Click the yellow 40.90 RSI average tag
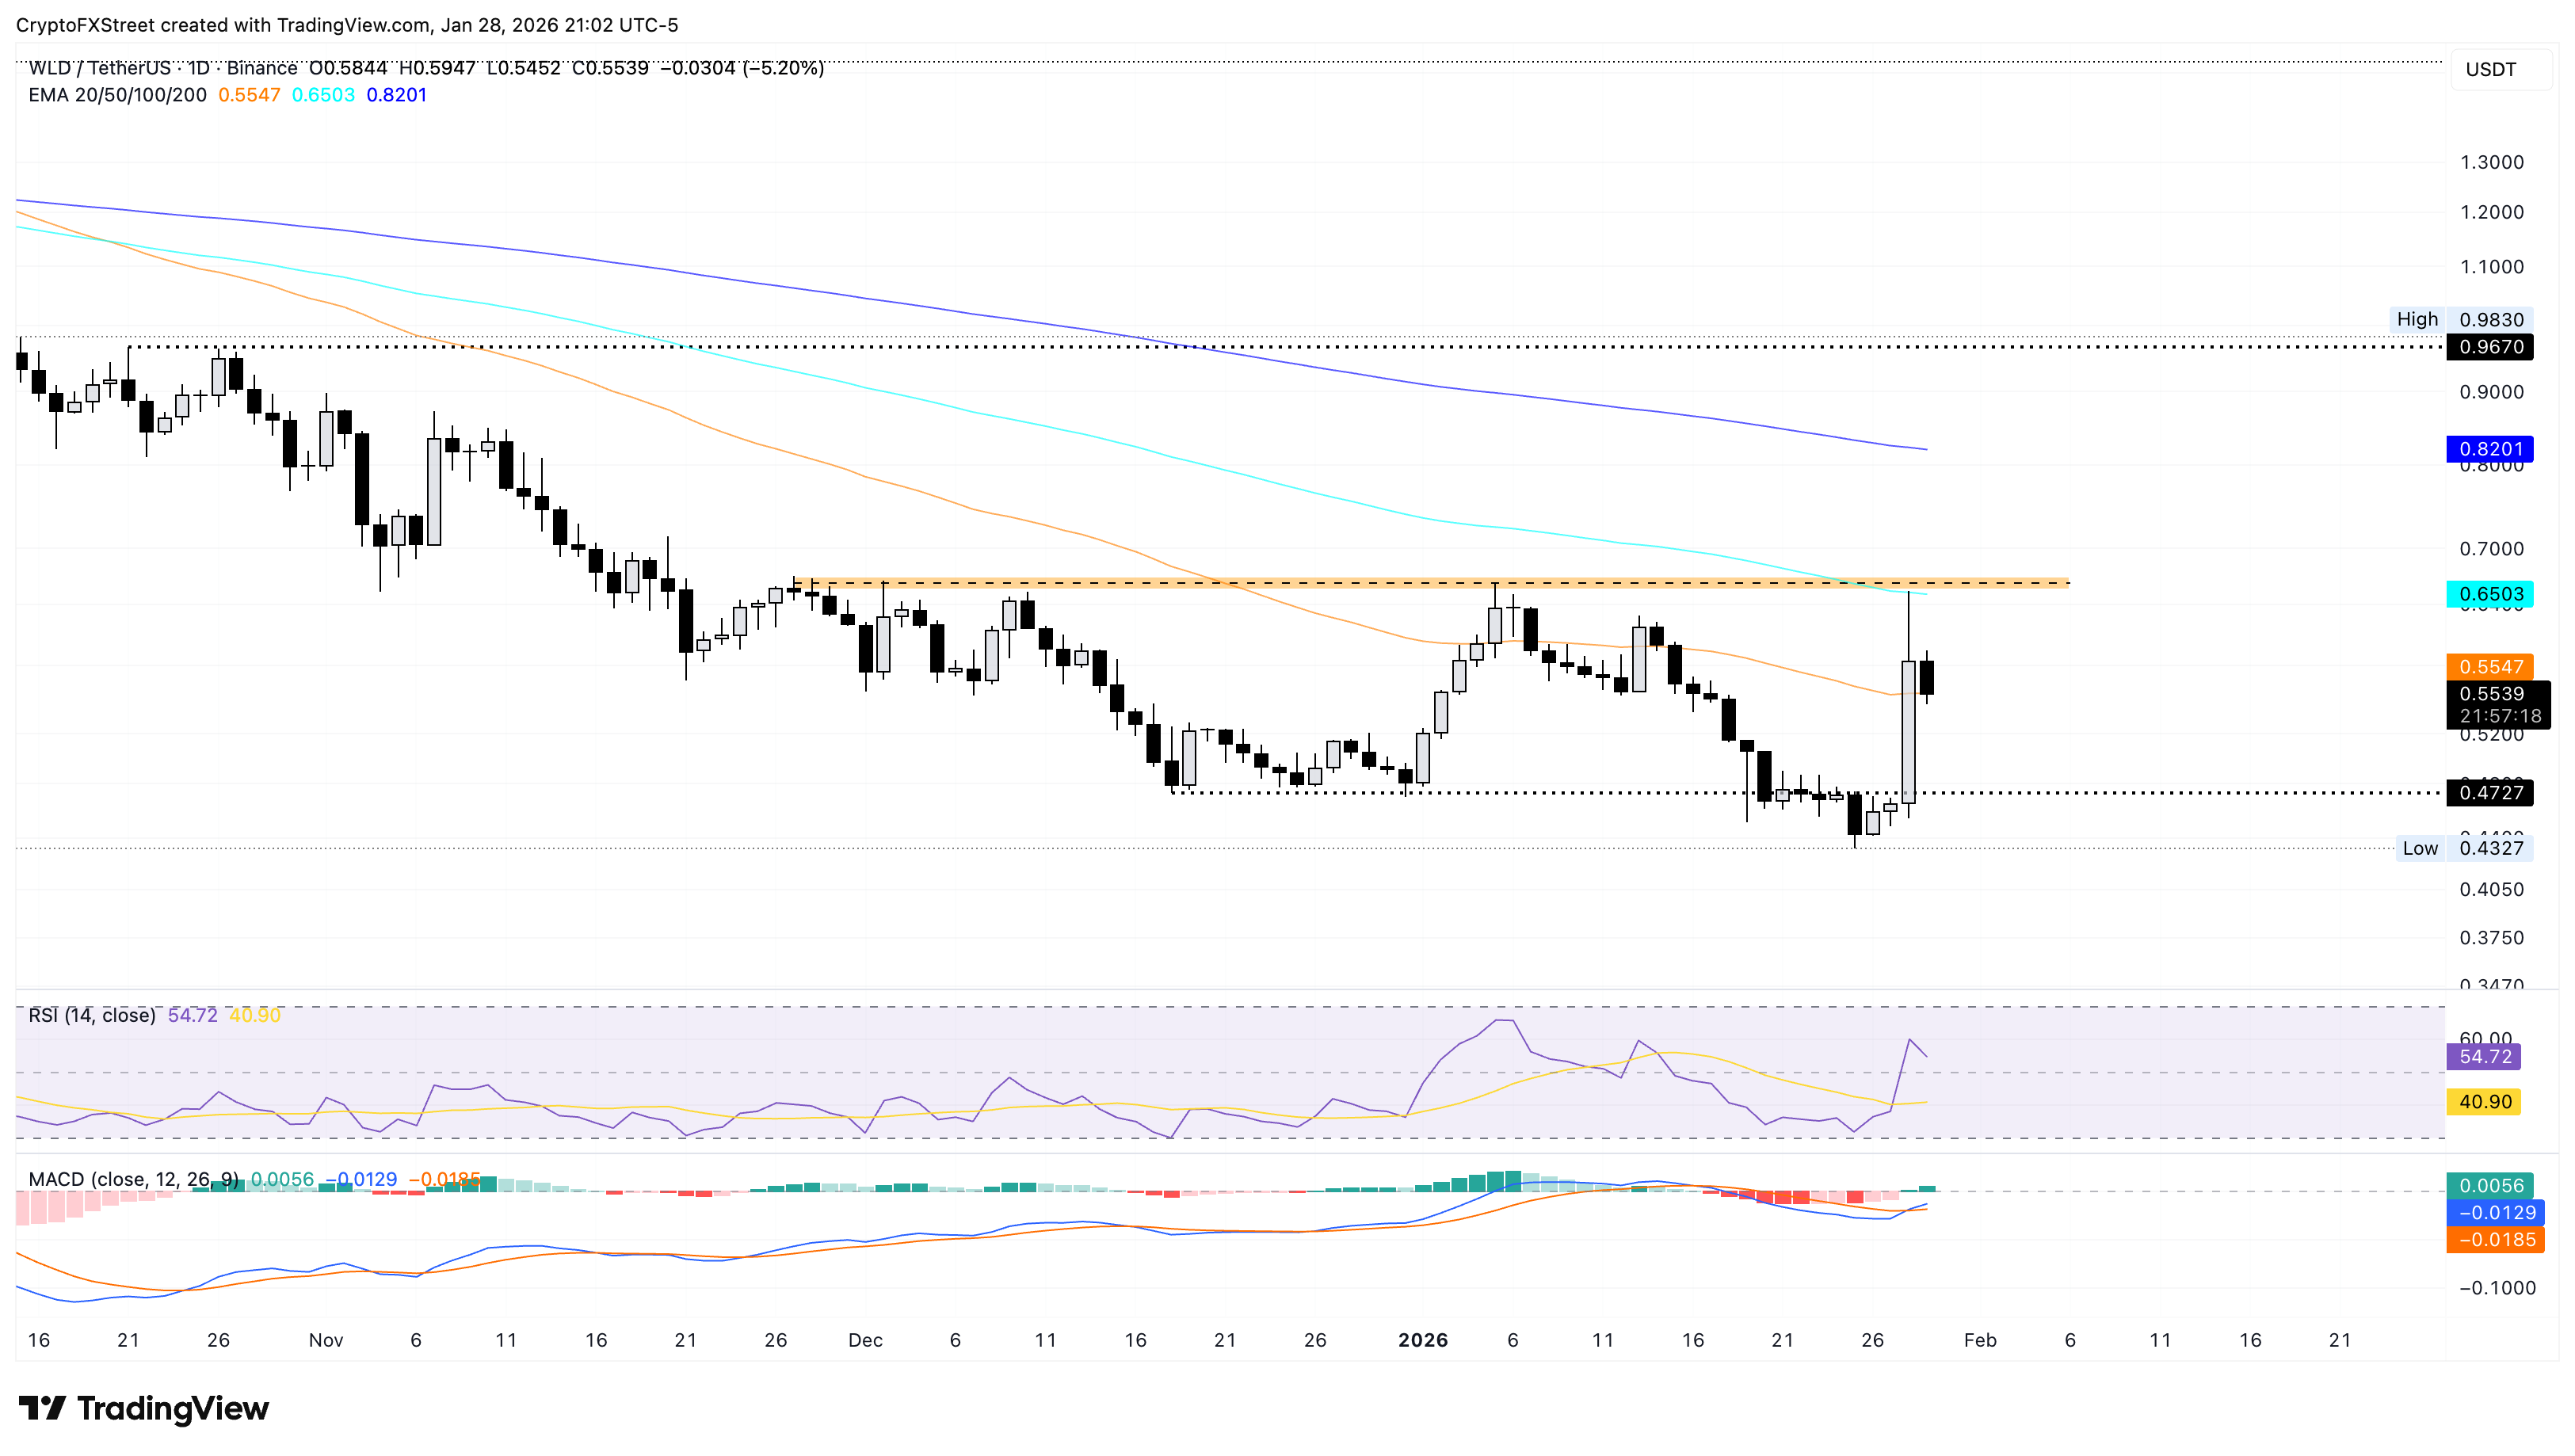 point(2484,1102)
